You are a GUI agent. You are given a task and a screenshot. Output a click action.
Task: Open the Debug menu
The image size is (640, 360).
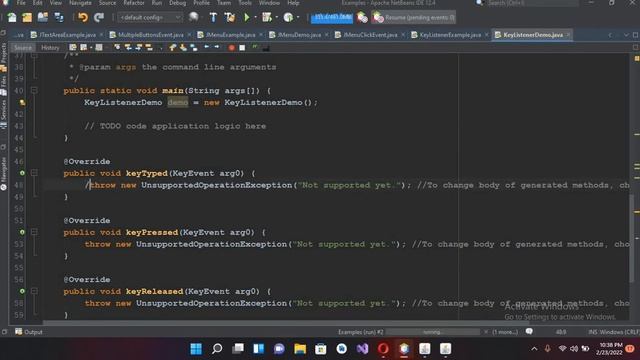[x=177, y=3]
